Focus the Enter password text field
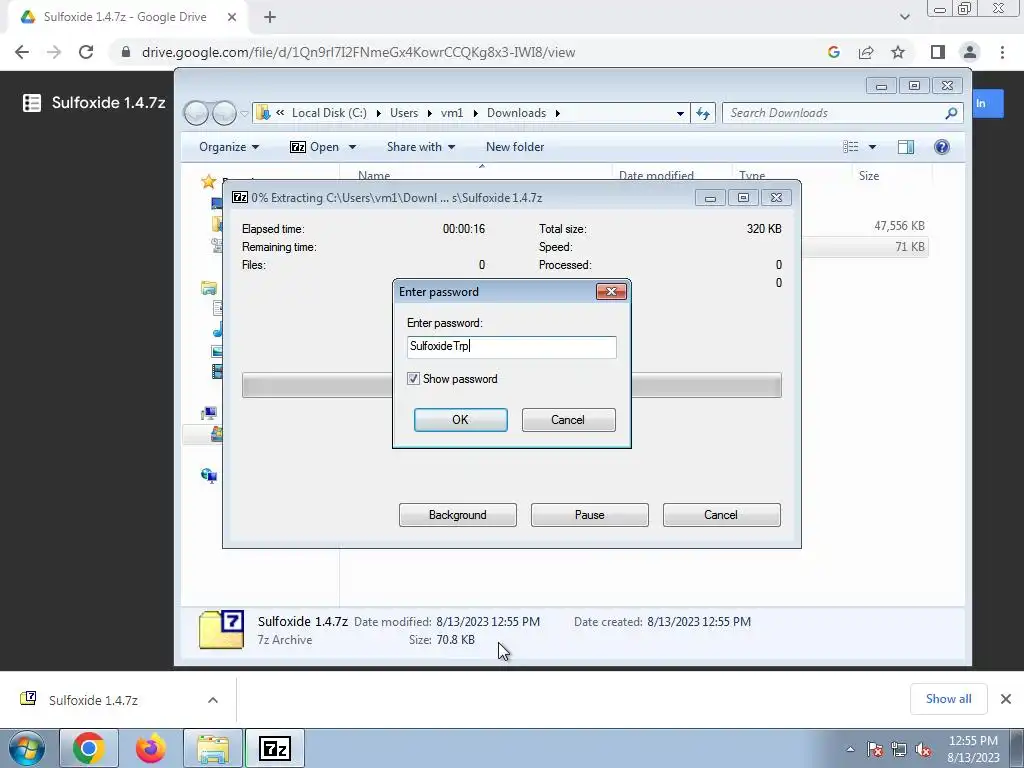The height and width of the screenshot is (768, 1024). [511, 347]
